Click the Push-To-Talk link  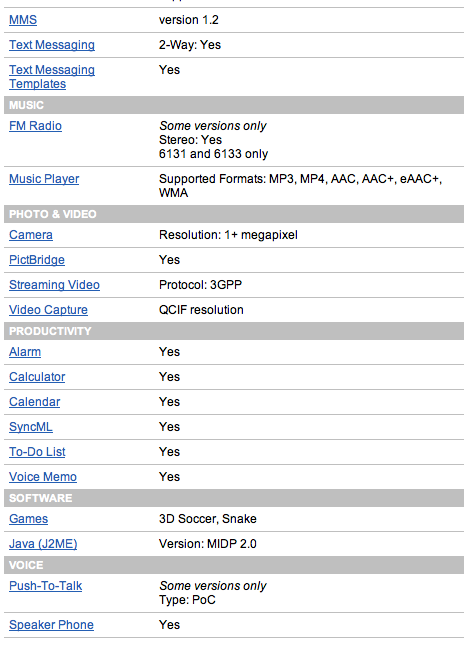coord(46,586)
